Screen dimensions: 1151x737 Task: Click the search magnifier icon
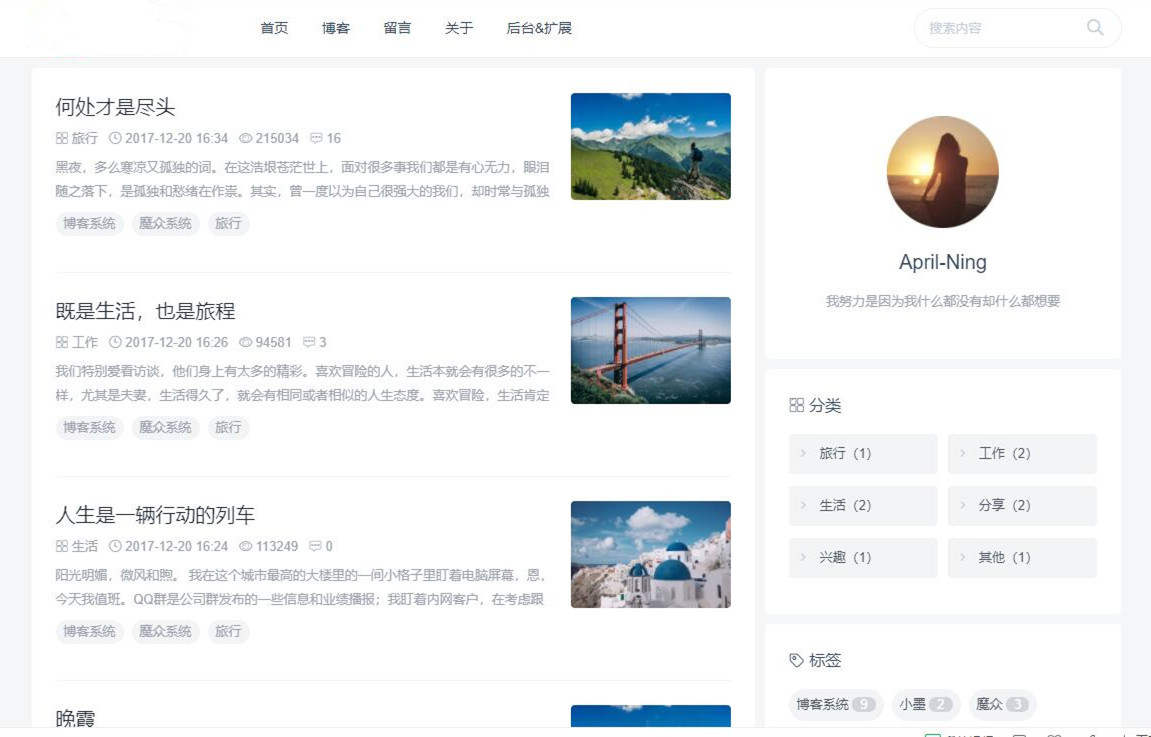click(x=1094, y=28)
